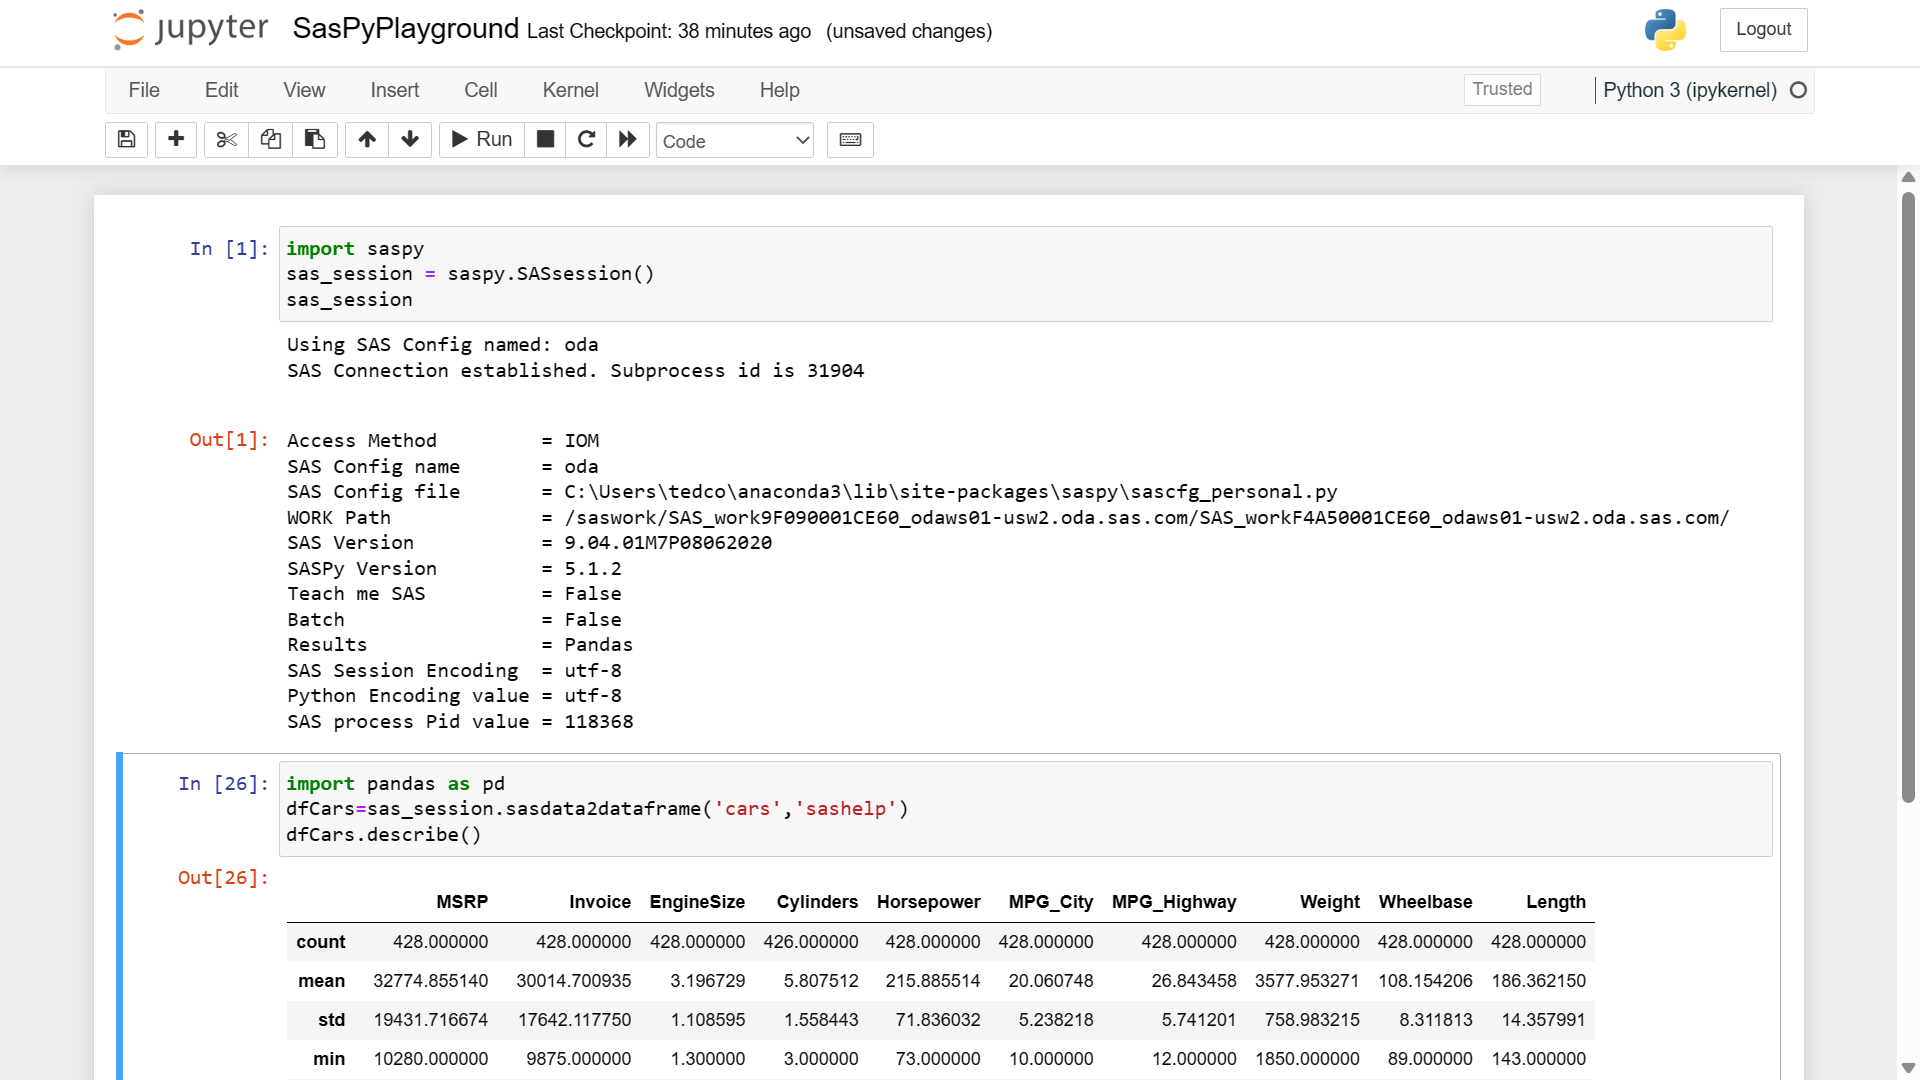Insert a new cell below with plus icon
Image resolution: width=1920 pixels, height=1080 pixels.
[176, 140]
